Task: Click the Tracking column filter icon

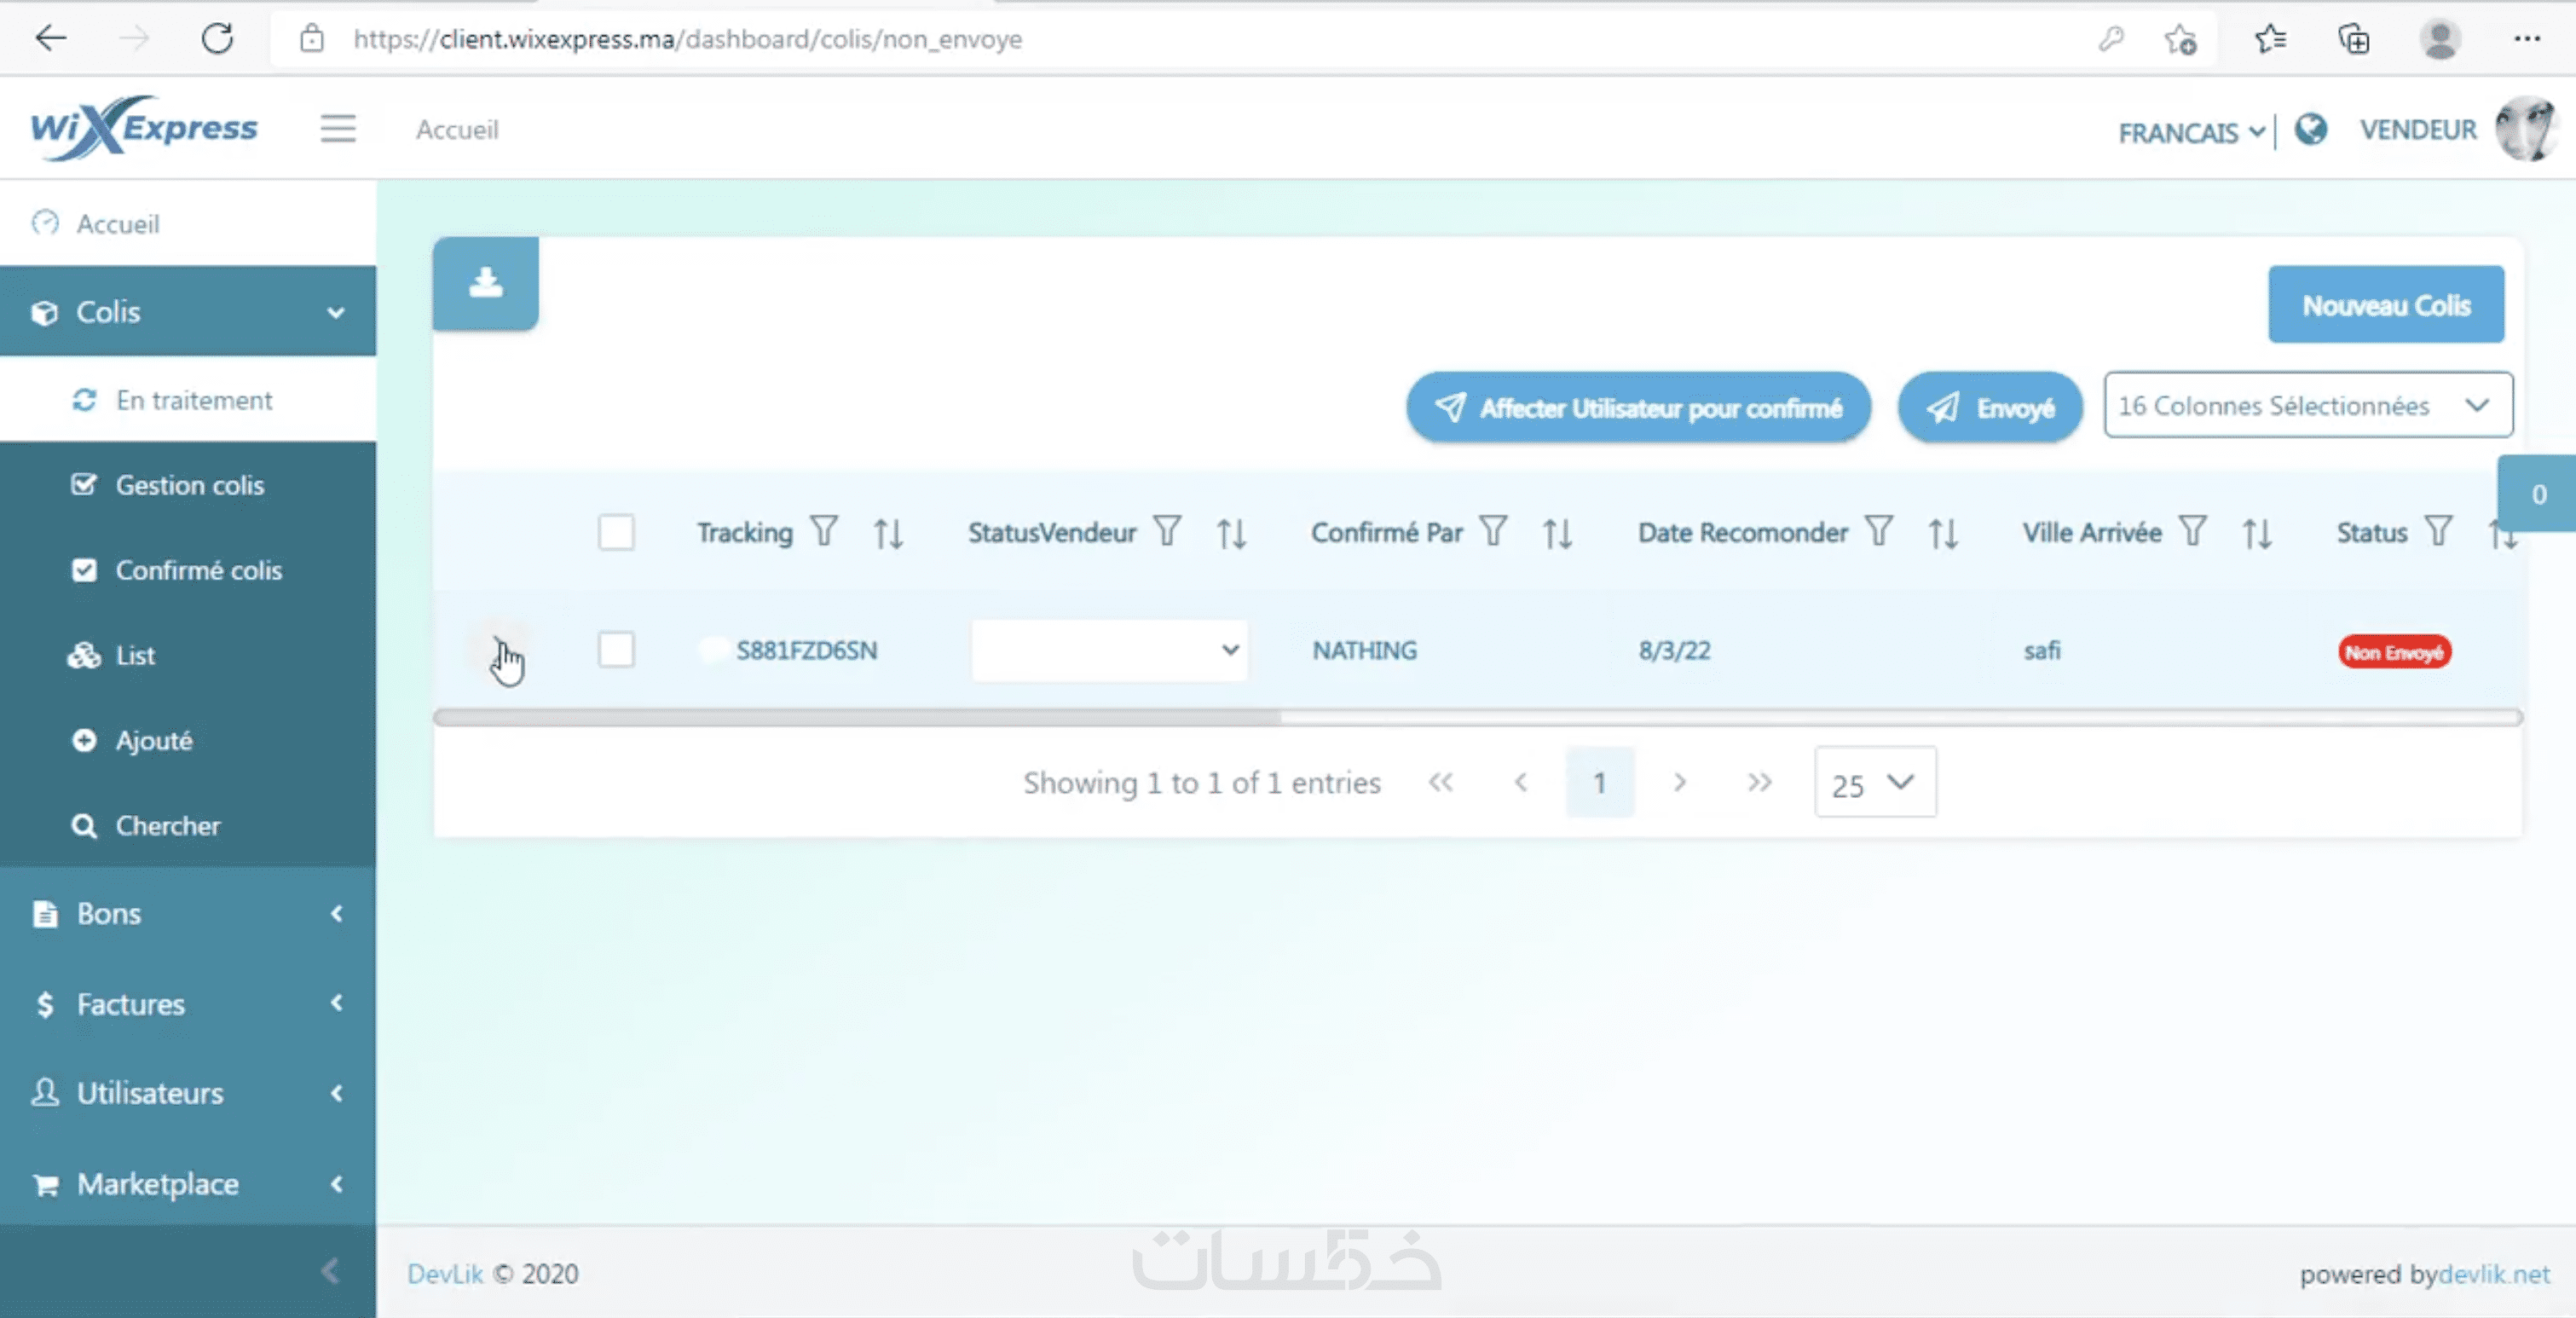Action: (824, 531)
